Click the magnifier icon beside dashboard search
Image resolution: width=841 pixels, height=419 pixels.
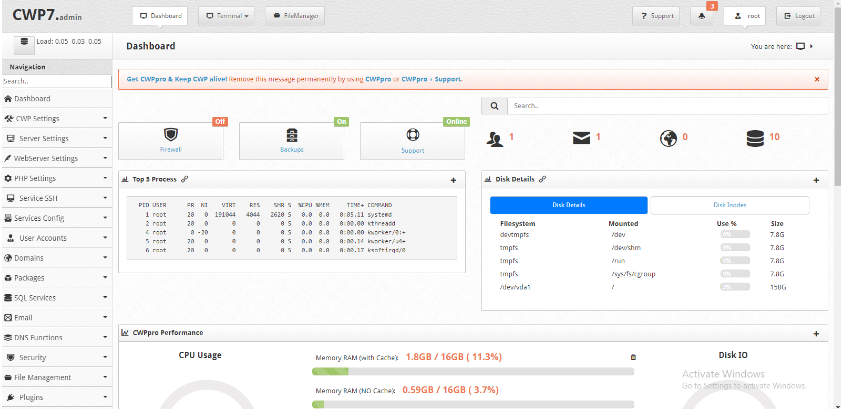tap(494, 106)
